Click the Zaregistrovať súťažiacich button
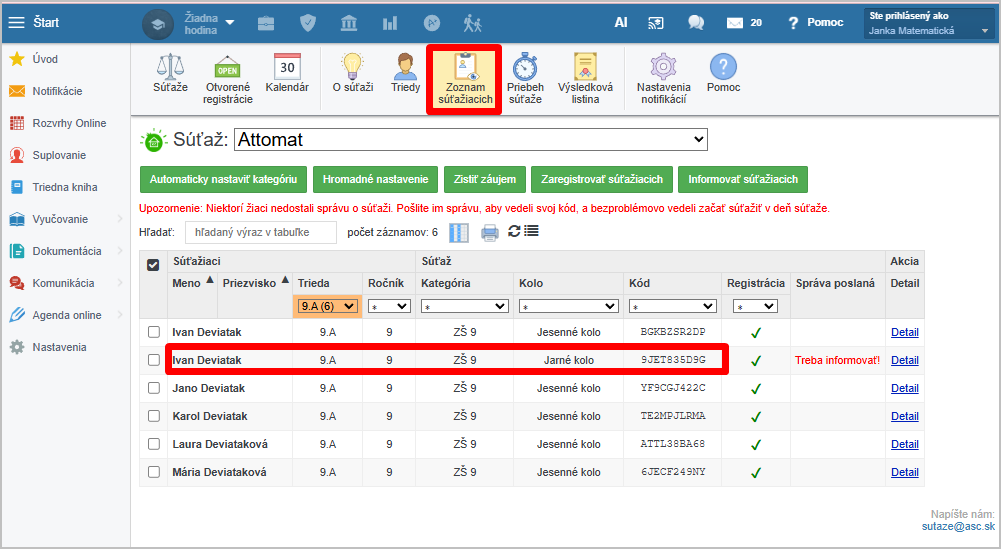 [x=601, y=179]
